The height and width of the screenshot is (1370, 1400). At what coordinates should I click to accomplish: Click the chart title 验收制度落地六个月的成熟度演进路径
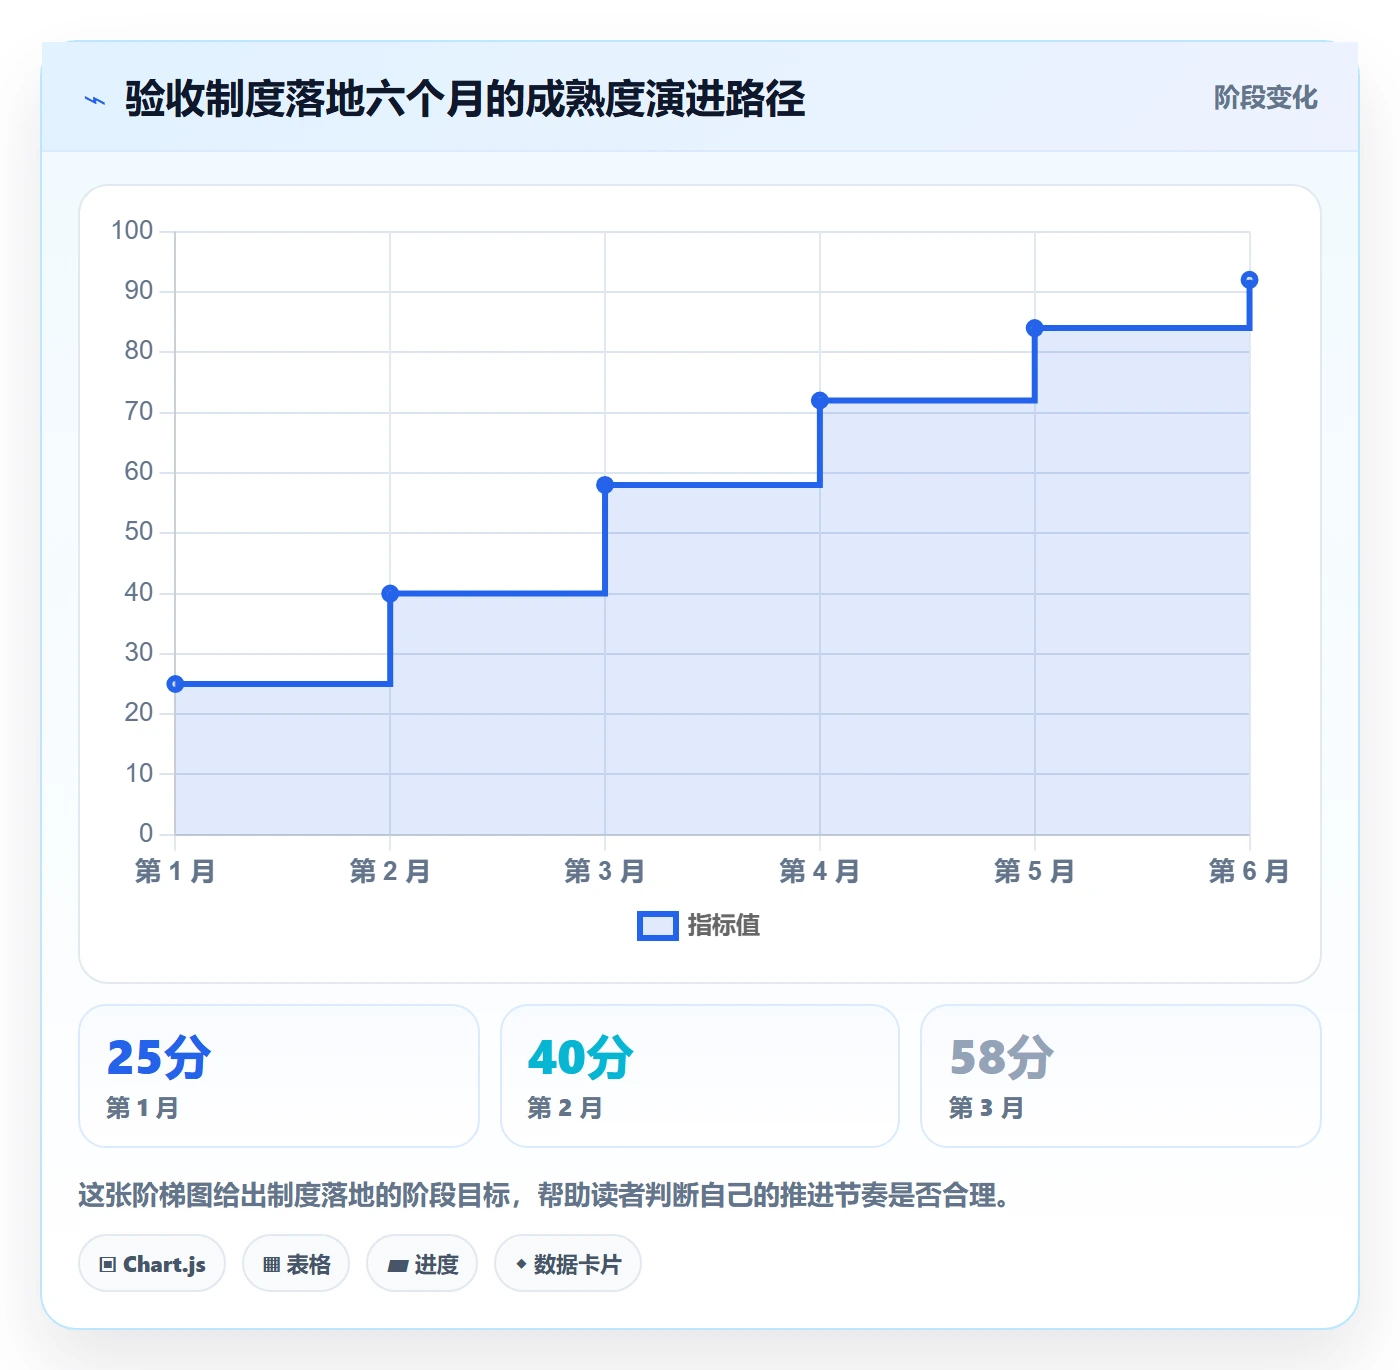(465, 99)
